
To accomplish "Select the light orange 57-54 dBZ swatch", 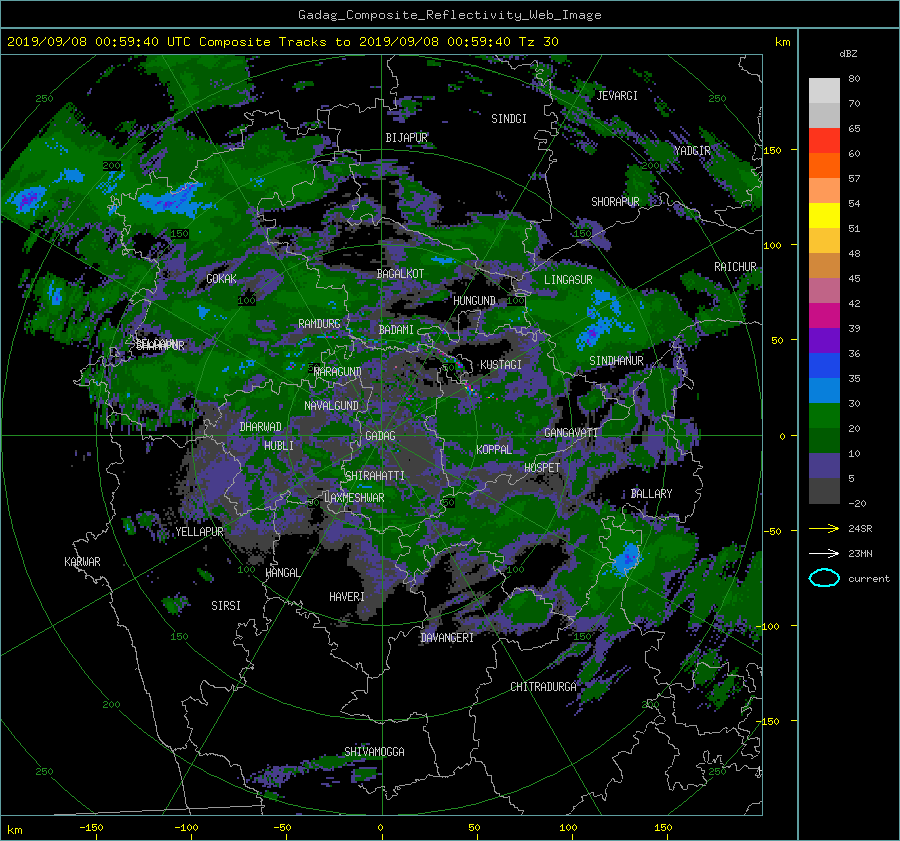I will [x=824, y=191].
